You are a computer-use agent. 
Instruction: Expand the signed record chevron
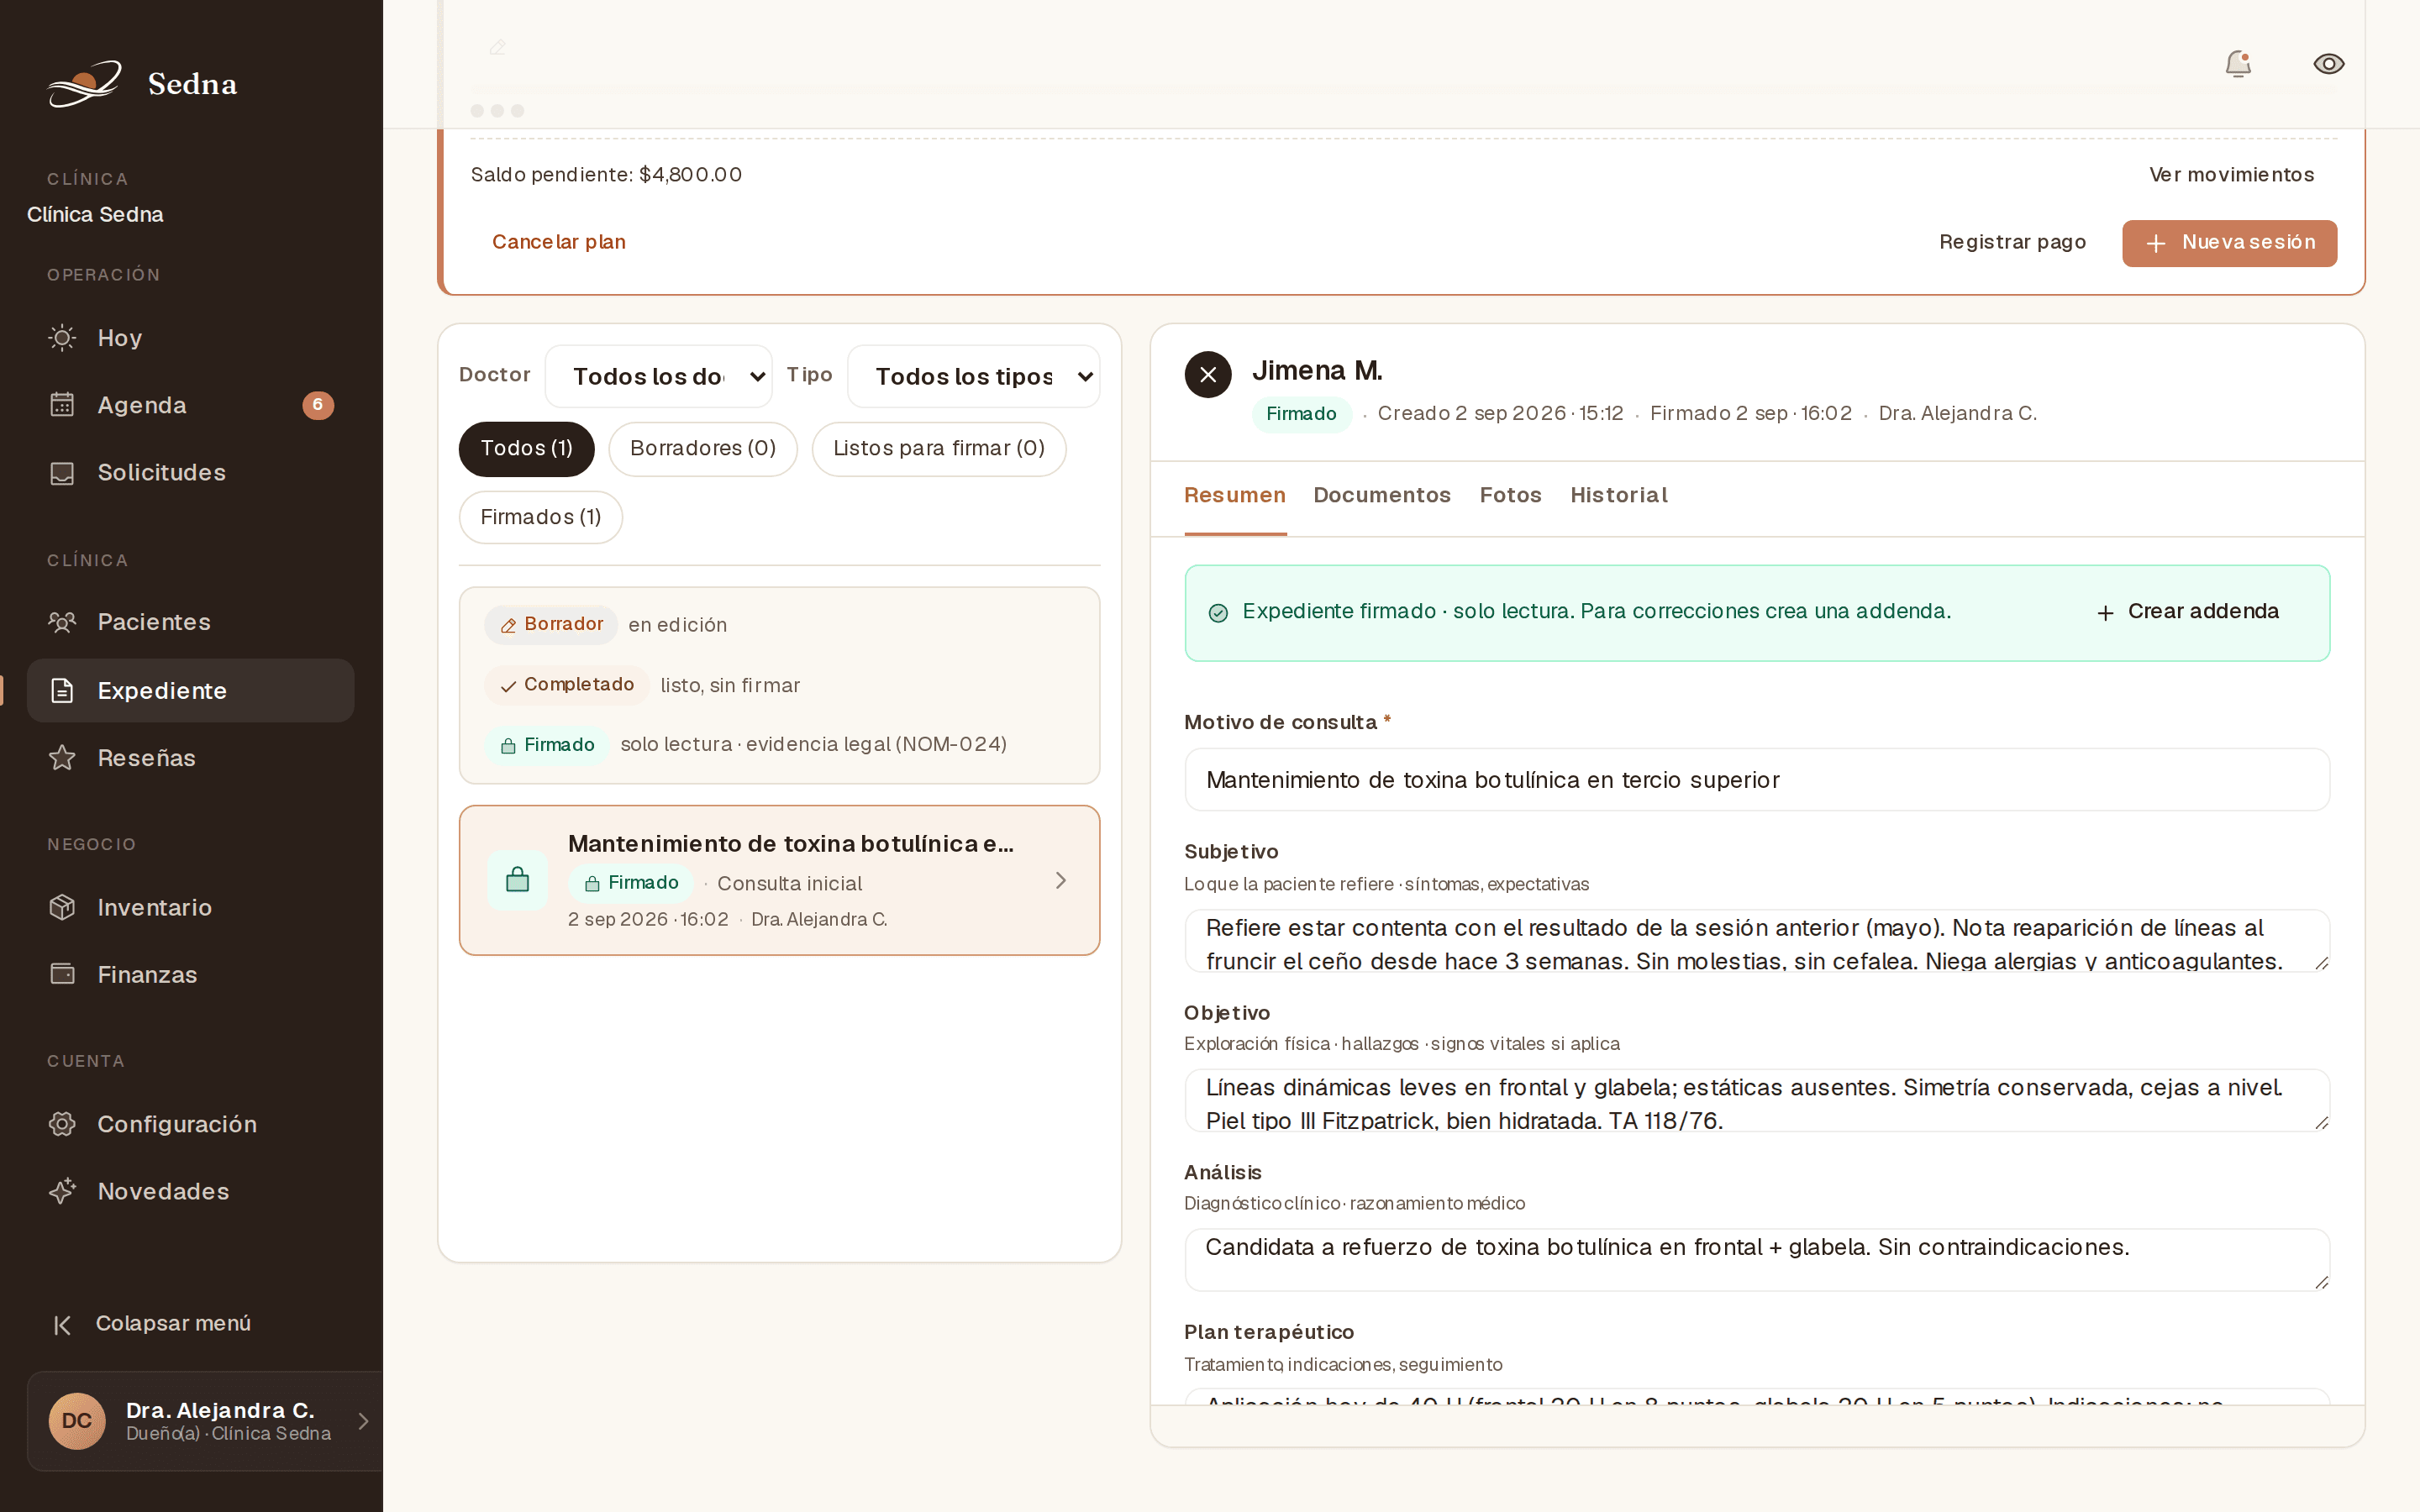[x=1061, y=880]
